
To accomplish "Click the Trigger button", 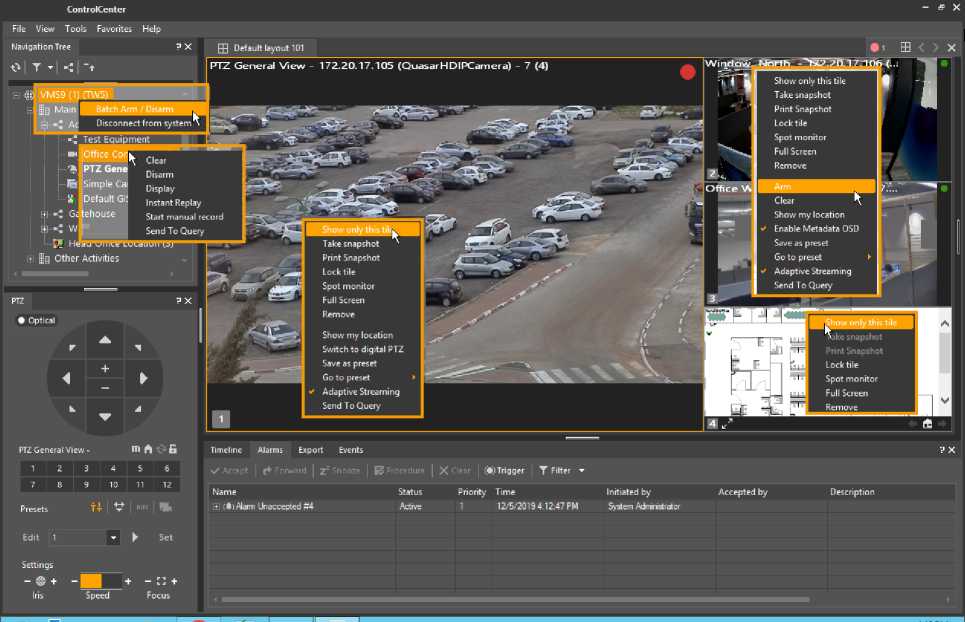I will (505, 471).
